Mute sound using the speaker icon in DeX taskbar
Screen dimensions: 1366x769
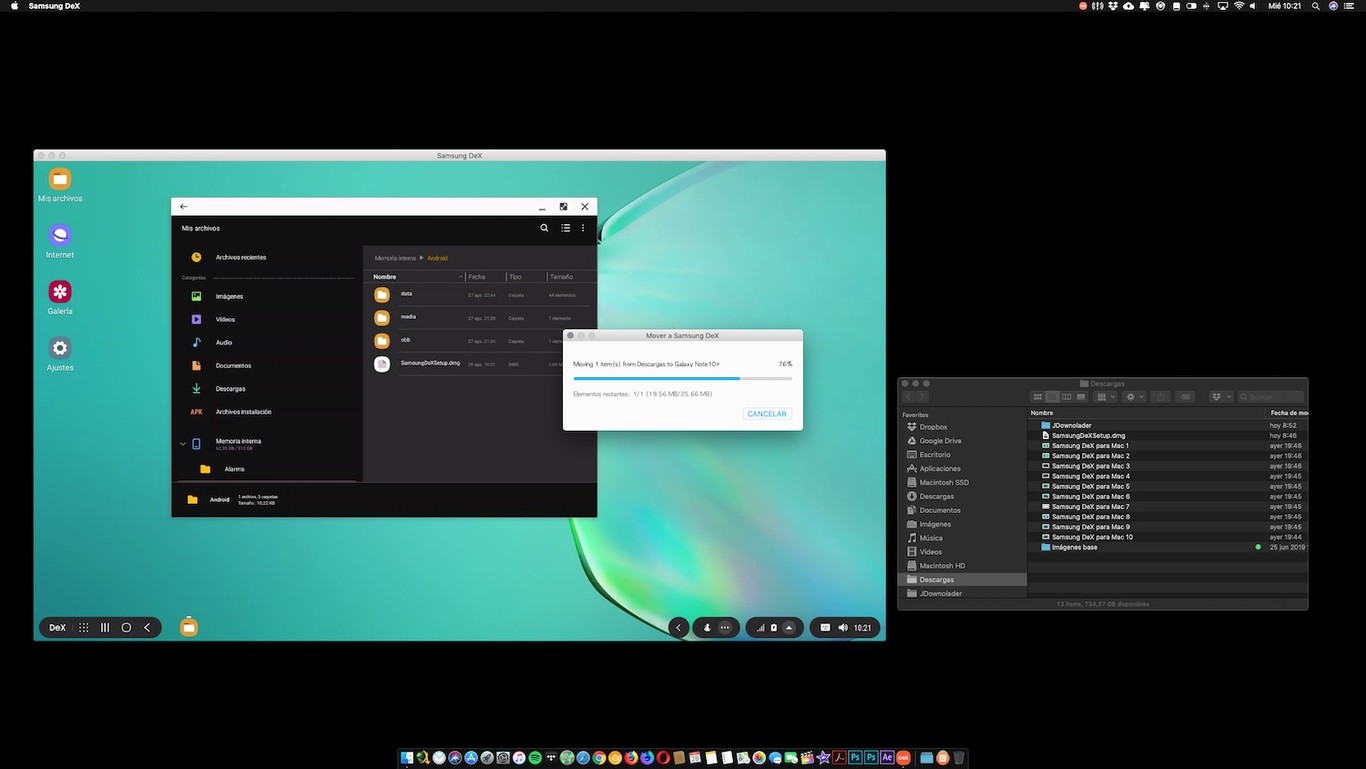[x=842, y=627]
